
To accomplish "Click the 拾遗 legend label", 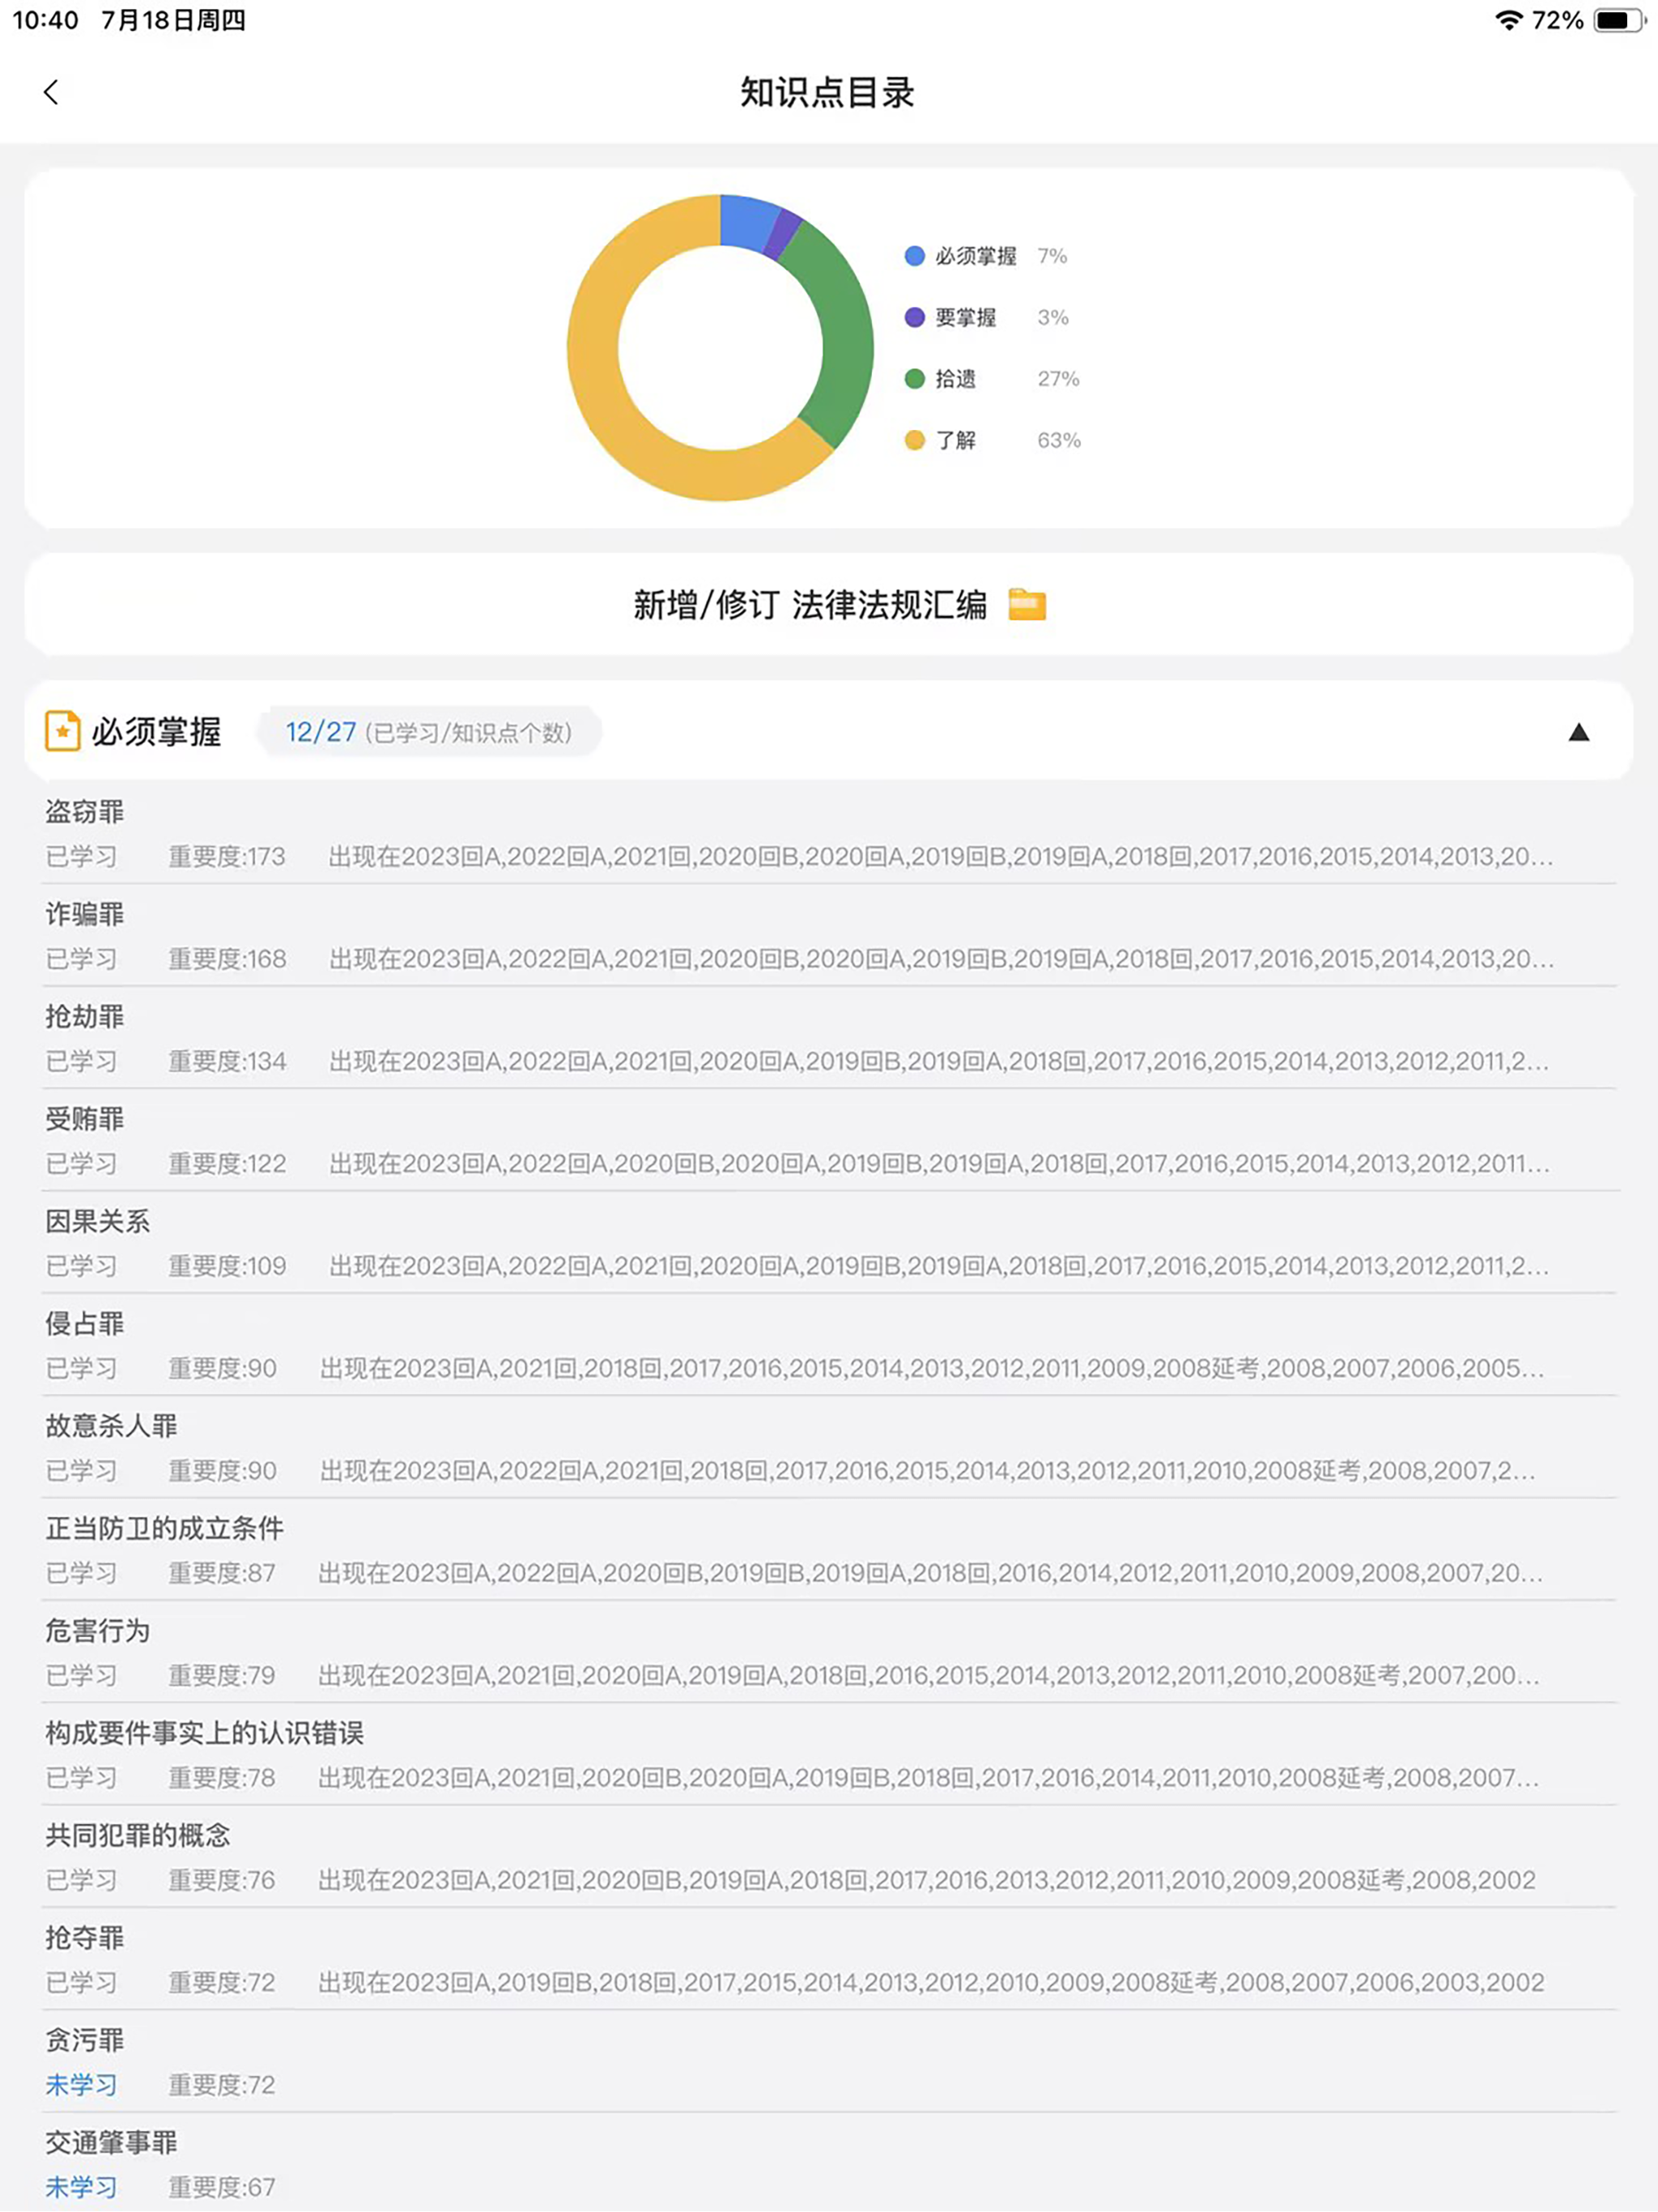I will click(955, 379).
